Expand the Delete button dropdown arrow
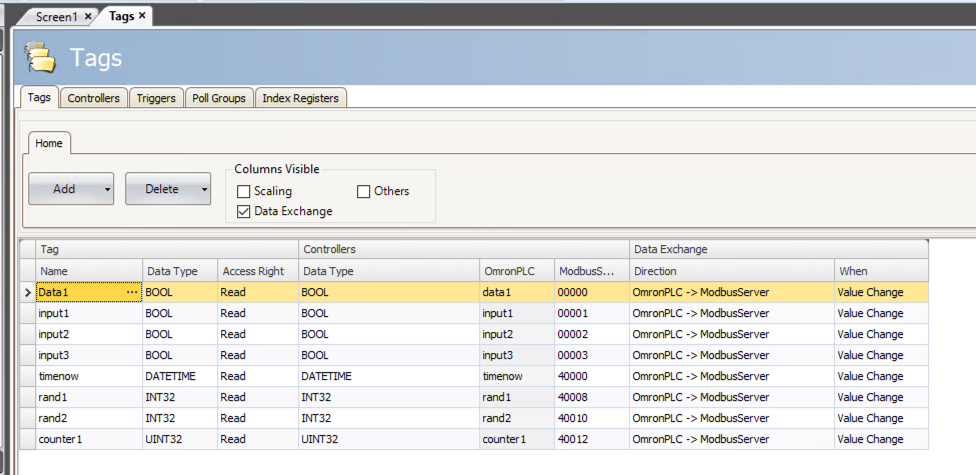The width and height of the screenshot is (976, 475). pos(203,188)
